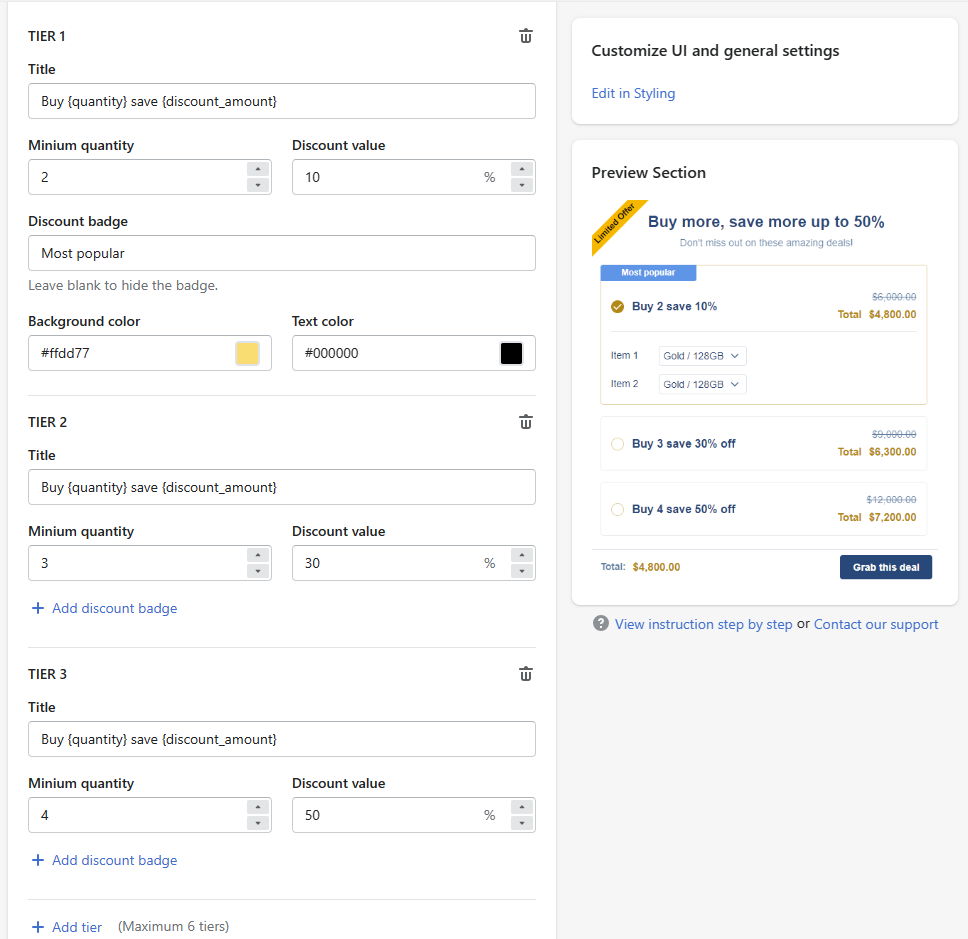This screenshot has width=968, height=939.
Task: Click the Most popular discount badge field
Action: (282, 253)
